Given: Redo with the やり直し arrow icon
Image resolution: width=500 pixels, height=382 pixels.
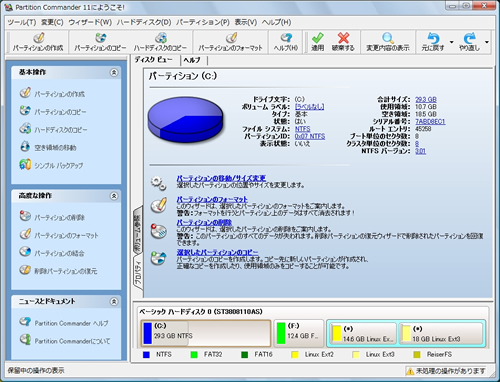Looking at the screenshot, I should coord(469,38).
